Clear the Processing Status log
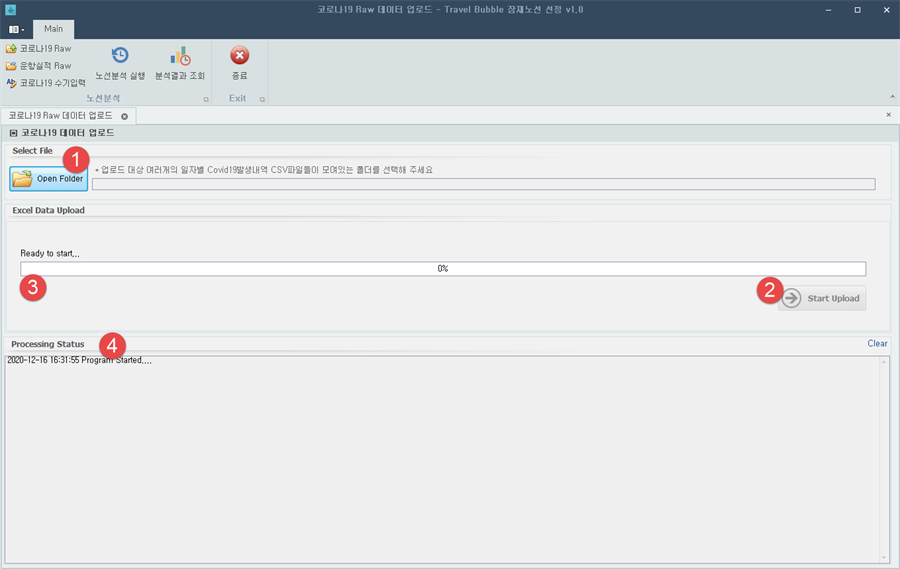The width and height of the screenshot is (900, 569). tap(877, 343)
